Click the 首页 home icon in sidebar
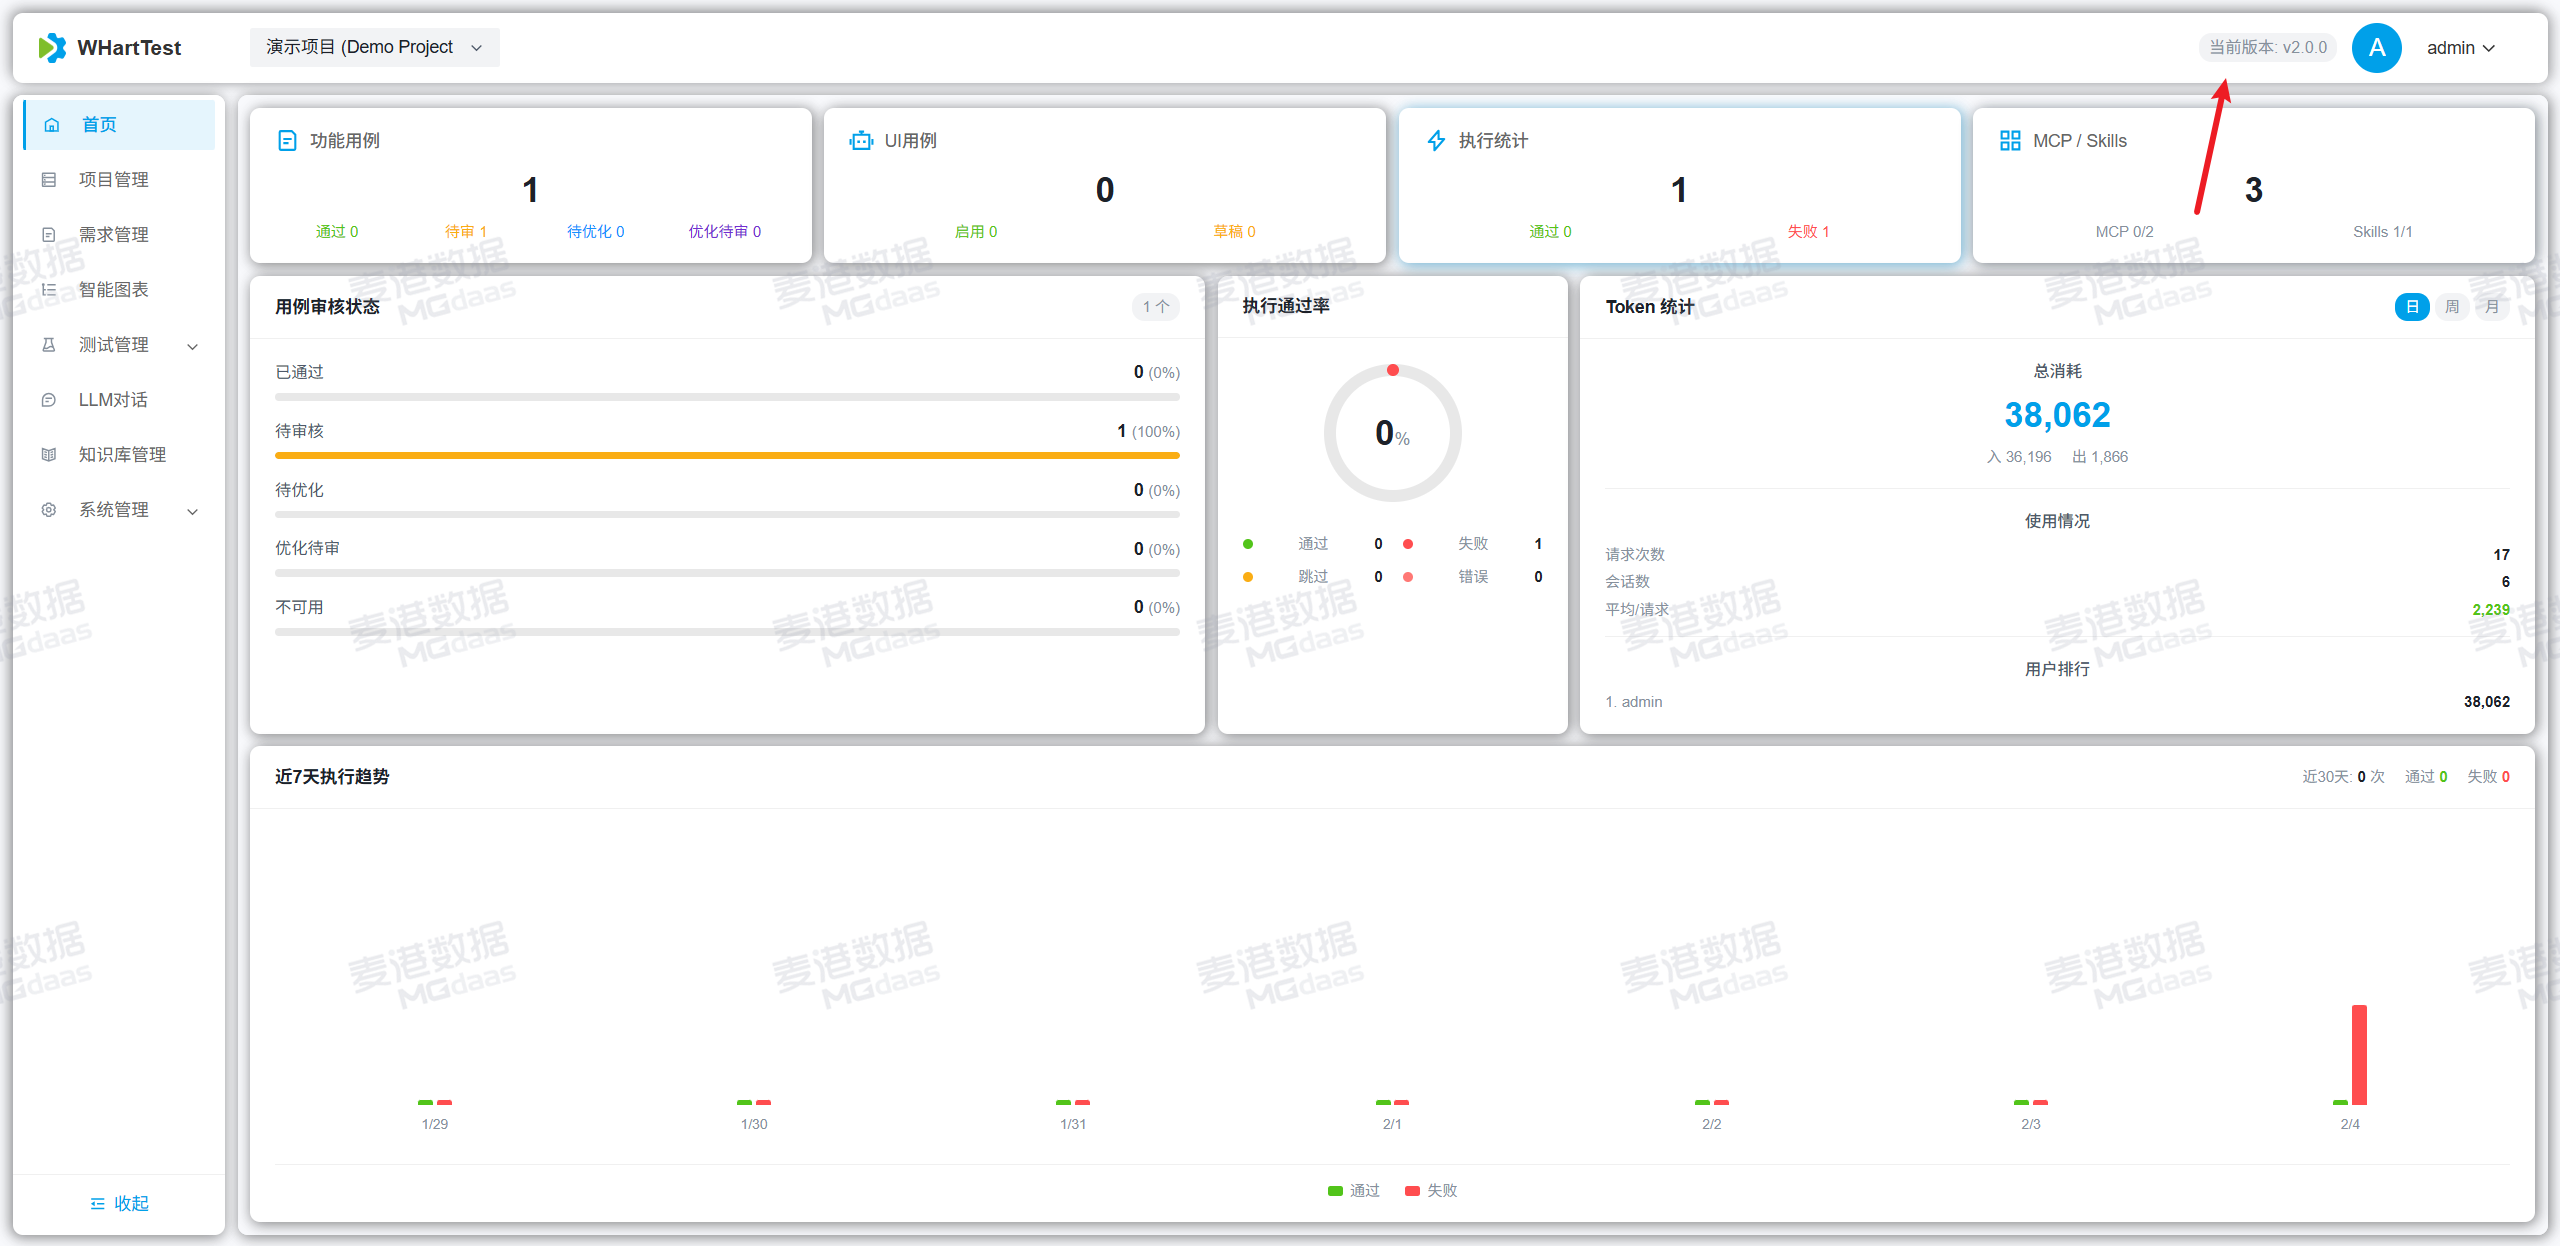2560x1246 pixels. pos(52,125)
